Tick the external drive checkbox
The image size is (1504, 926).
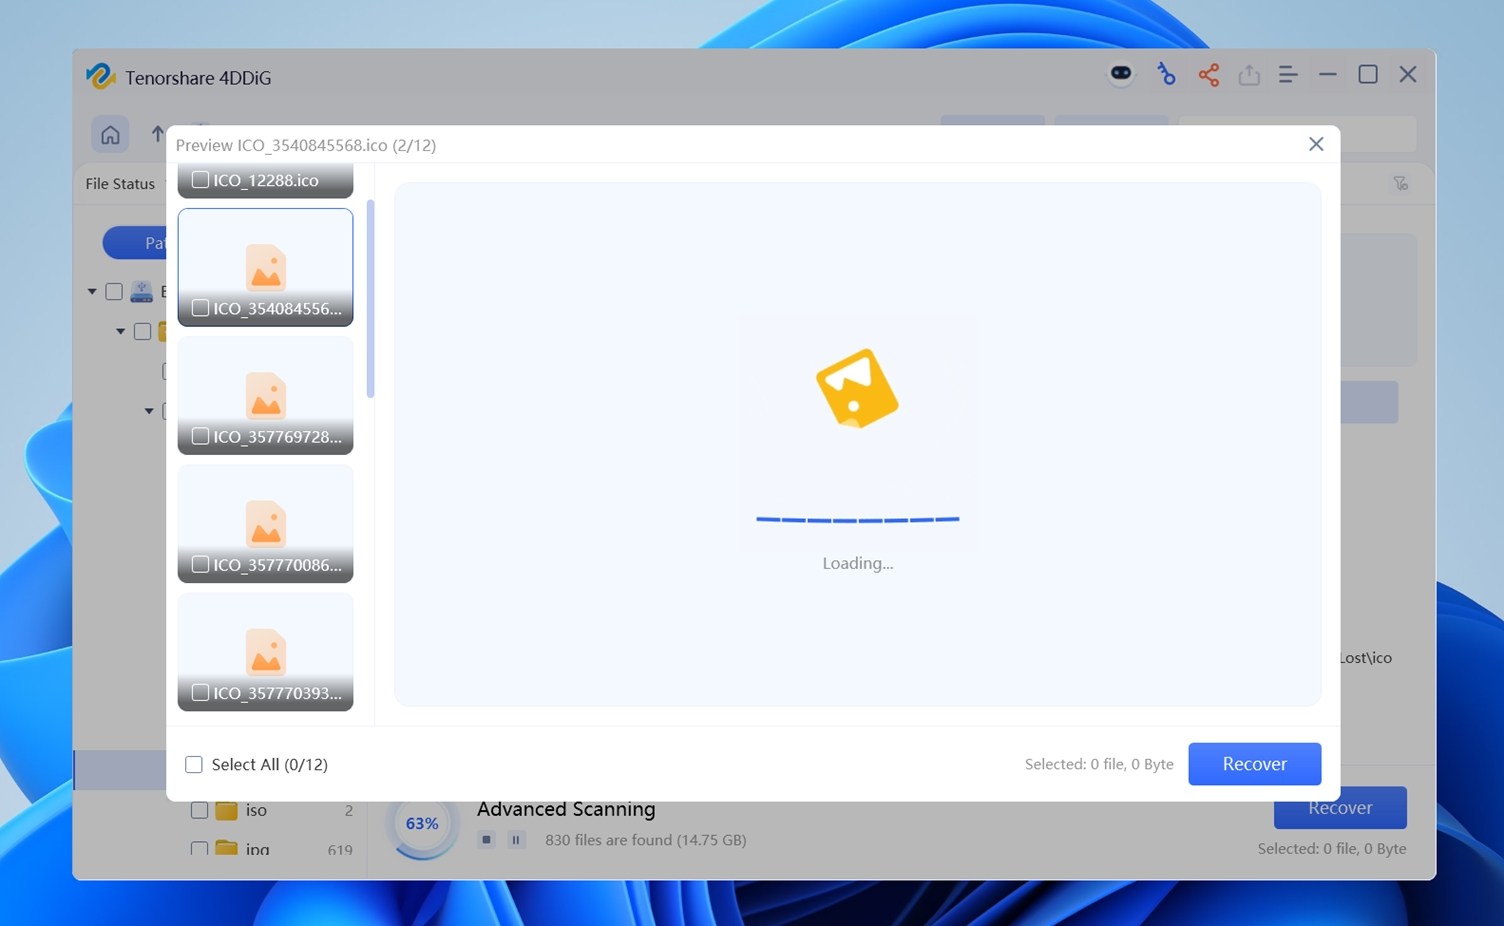click(113, 291)
